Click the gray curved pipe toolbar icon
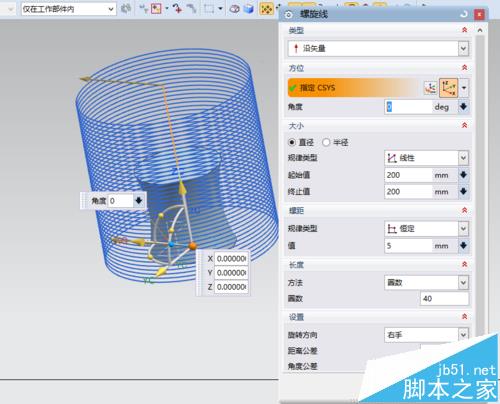The width and height of the screenshot is (500, 404). (191, 9)
